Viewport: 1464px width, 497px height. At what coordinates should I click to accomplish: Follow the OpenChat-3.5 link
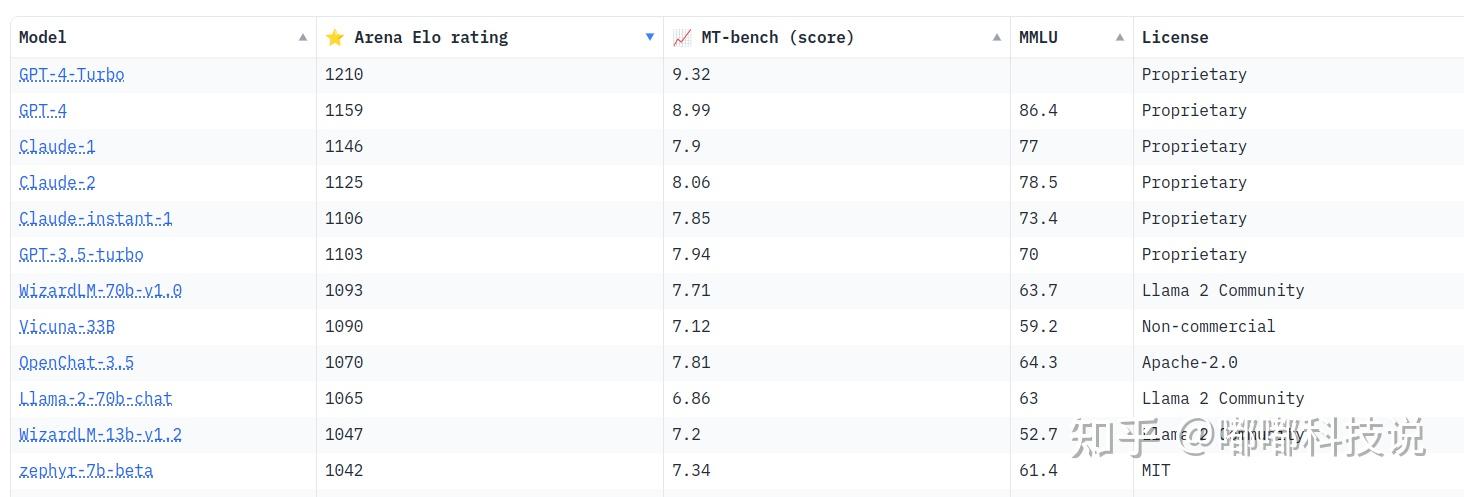pyautogui.click(x=76, y=363)
